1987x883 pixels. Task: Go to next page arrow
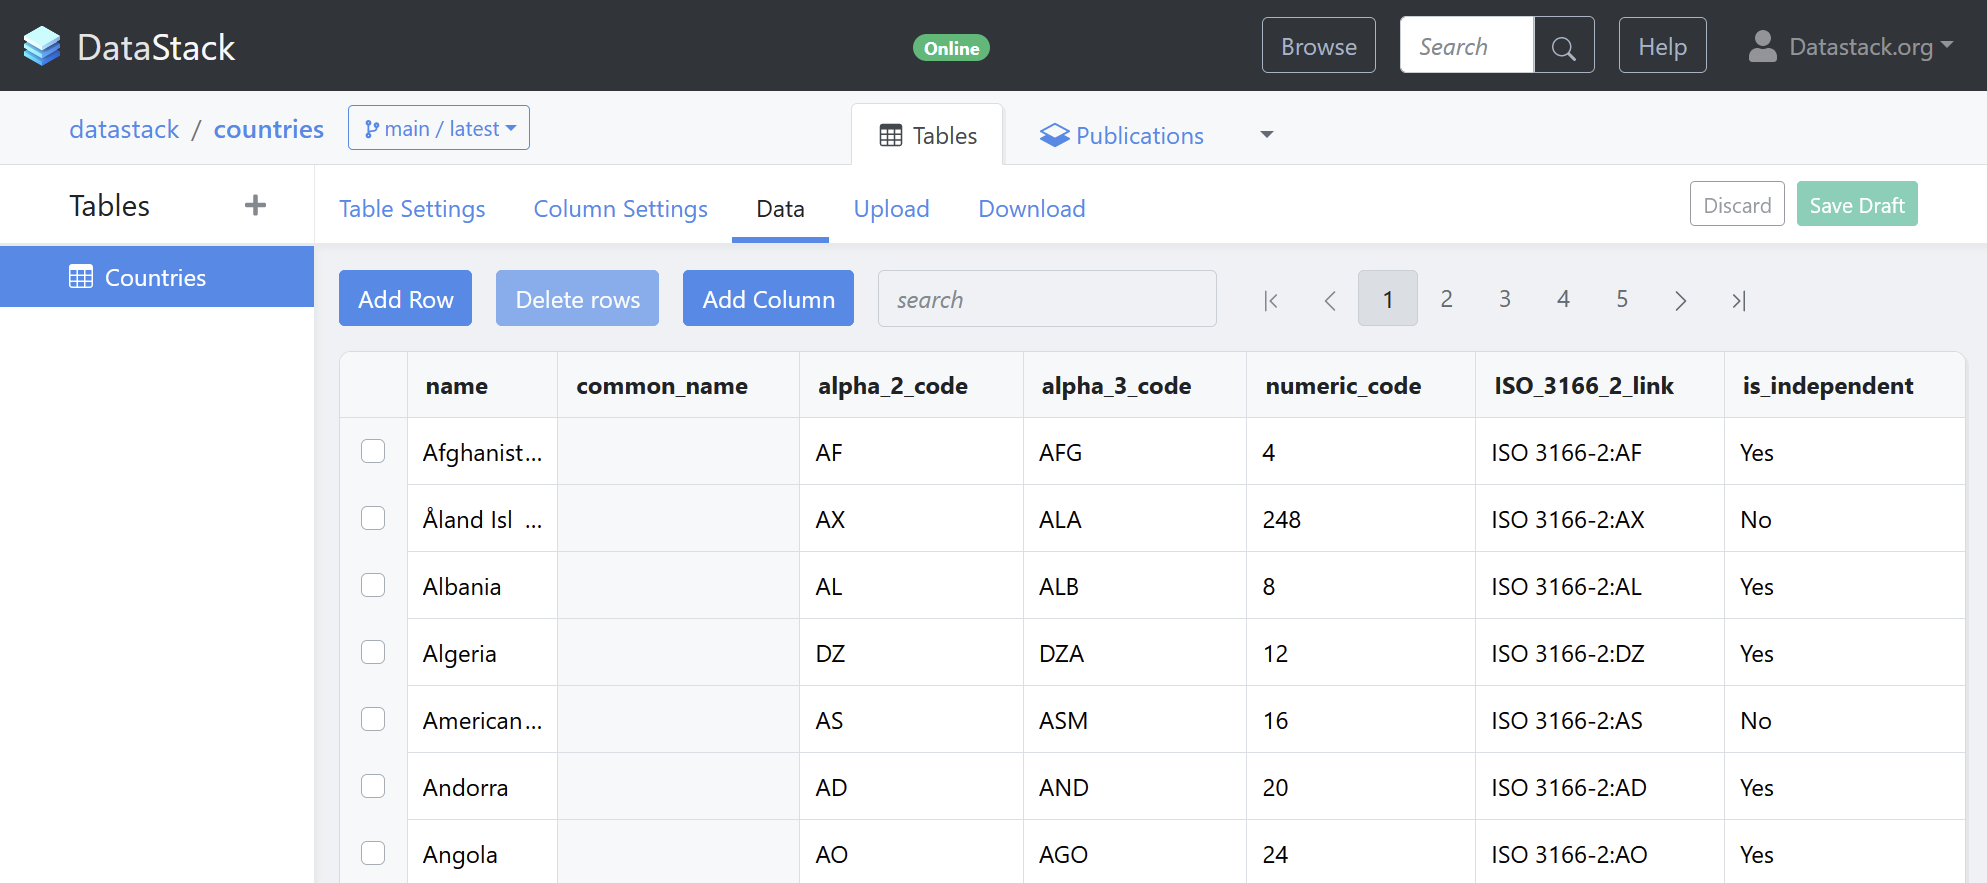click(1680, 300)
